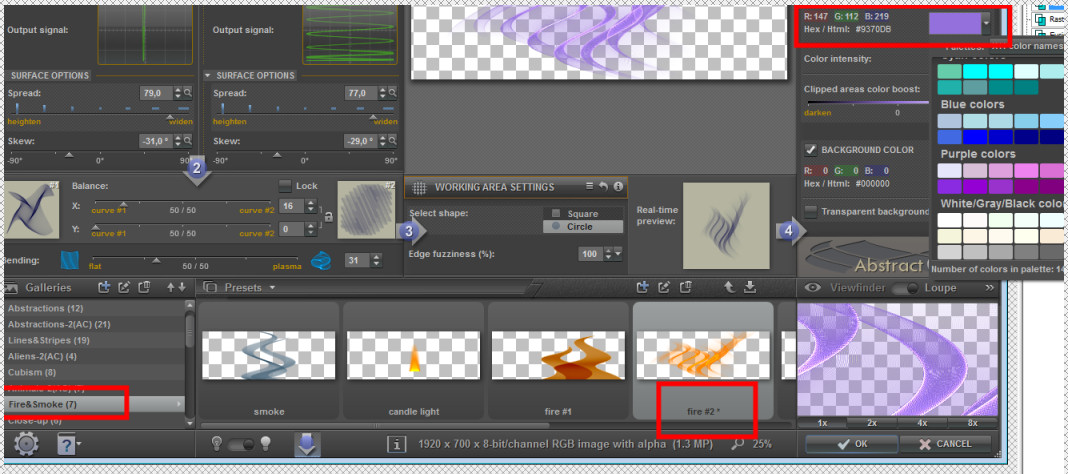Click the edit gallery icon
Screen dimensions: 1068x474
tap(122, 287)
